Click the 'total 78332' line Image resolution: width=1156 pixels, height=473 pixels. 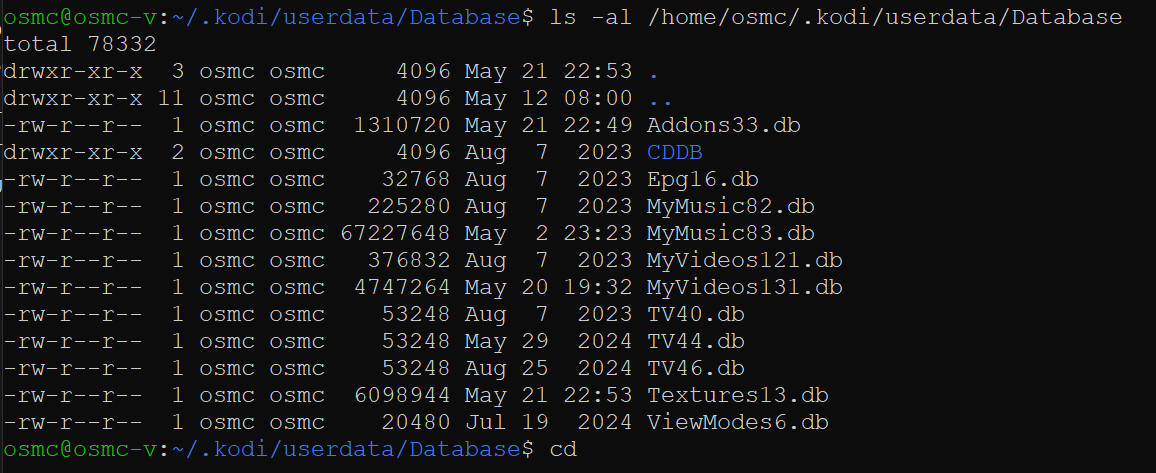tap(80, 44)
